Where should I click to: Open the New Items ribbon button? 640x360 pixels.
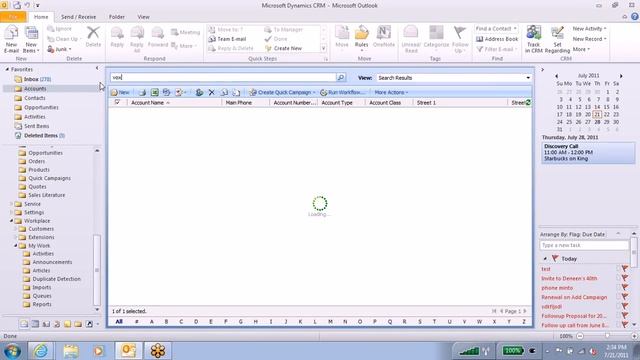point(31,39)
